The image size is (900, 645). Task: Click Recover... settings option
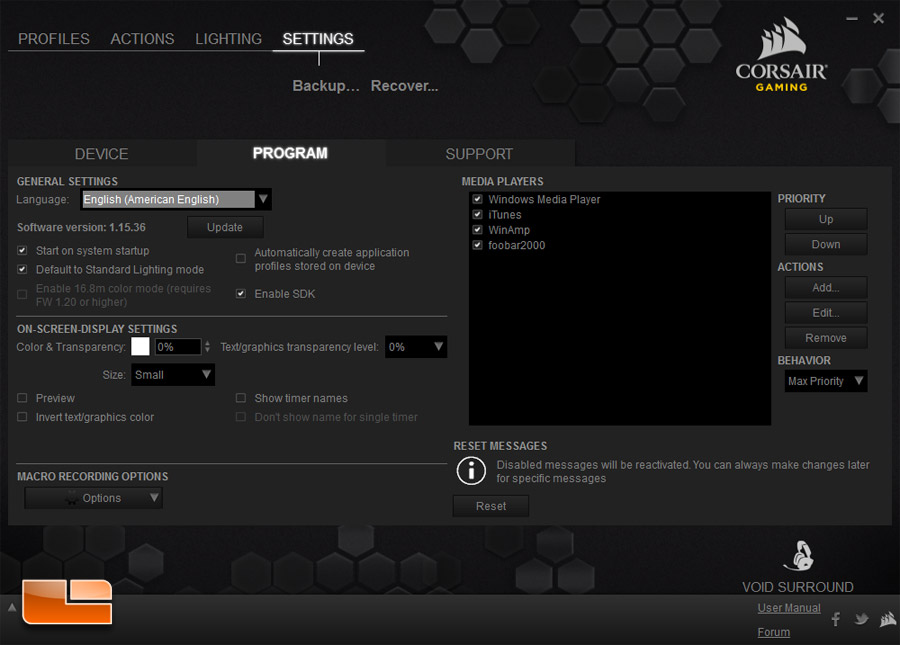(405, 86)
